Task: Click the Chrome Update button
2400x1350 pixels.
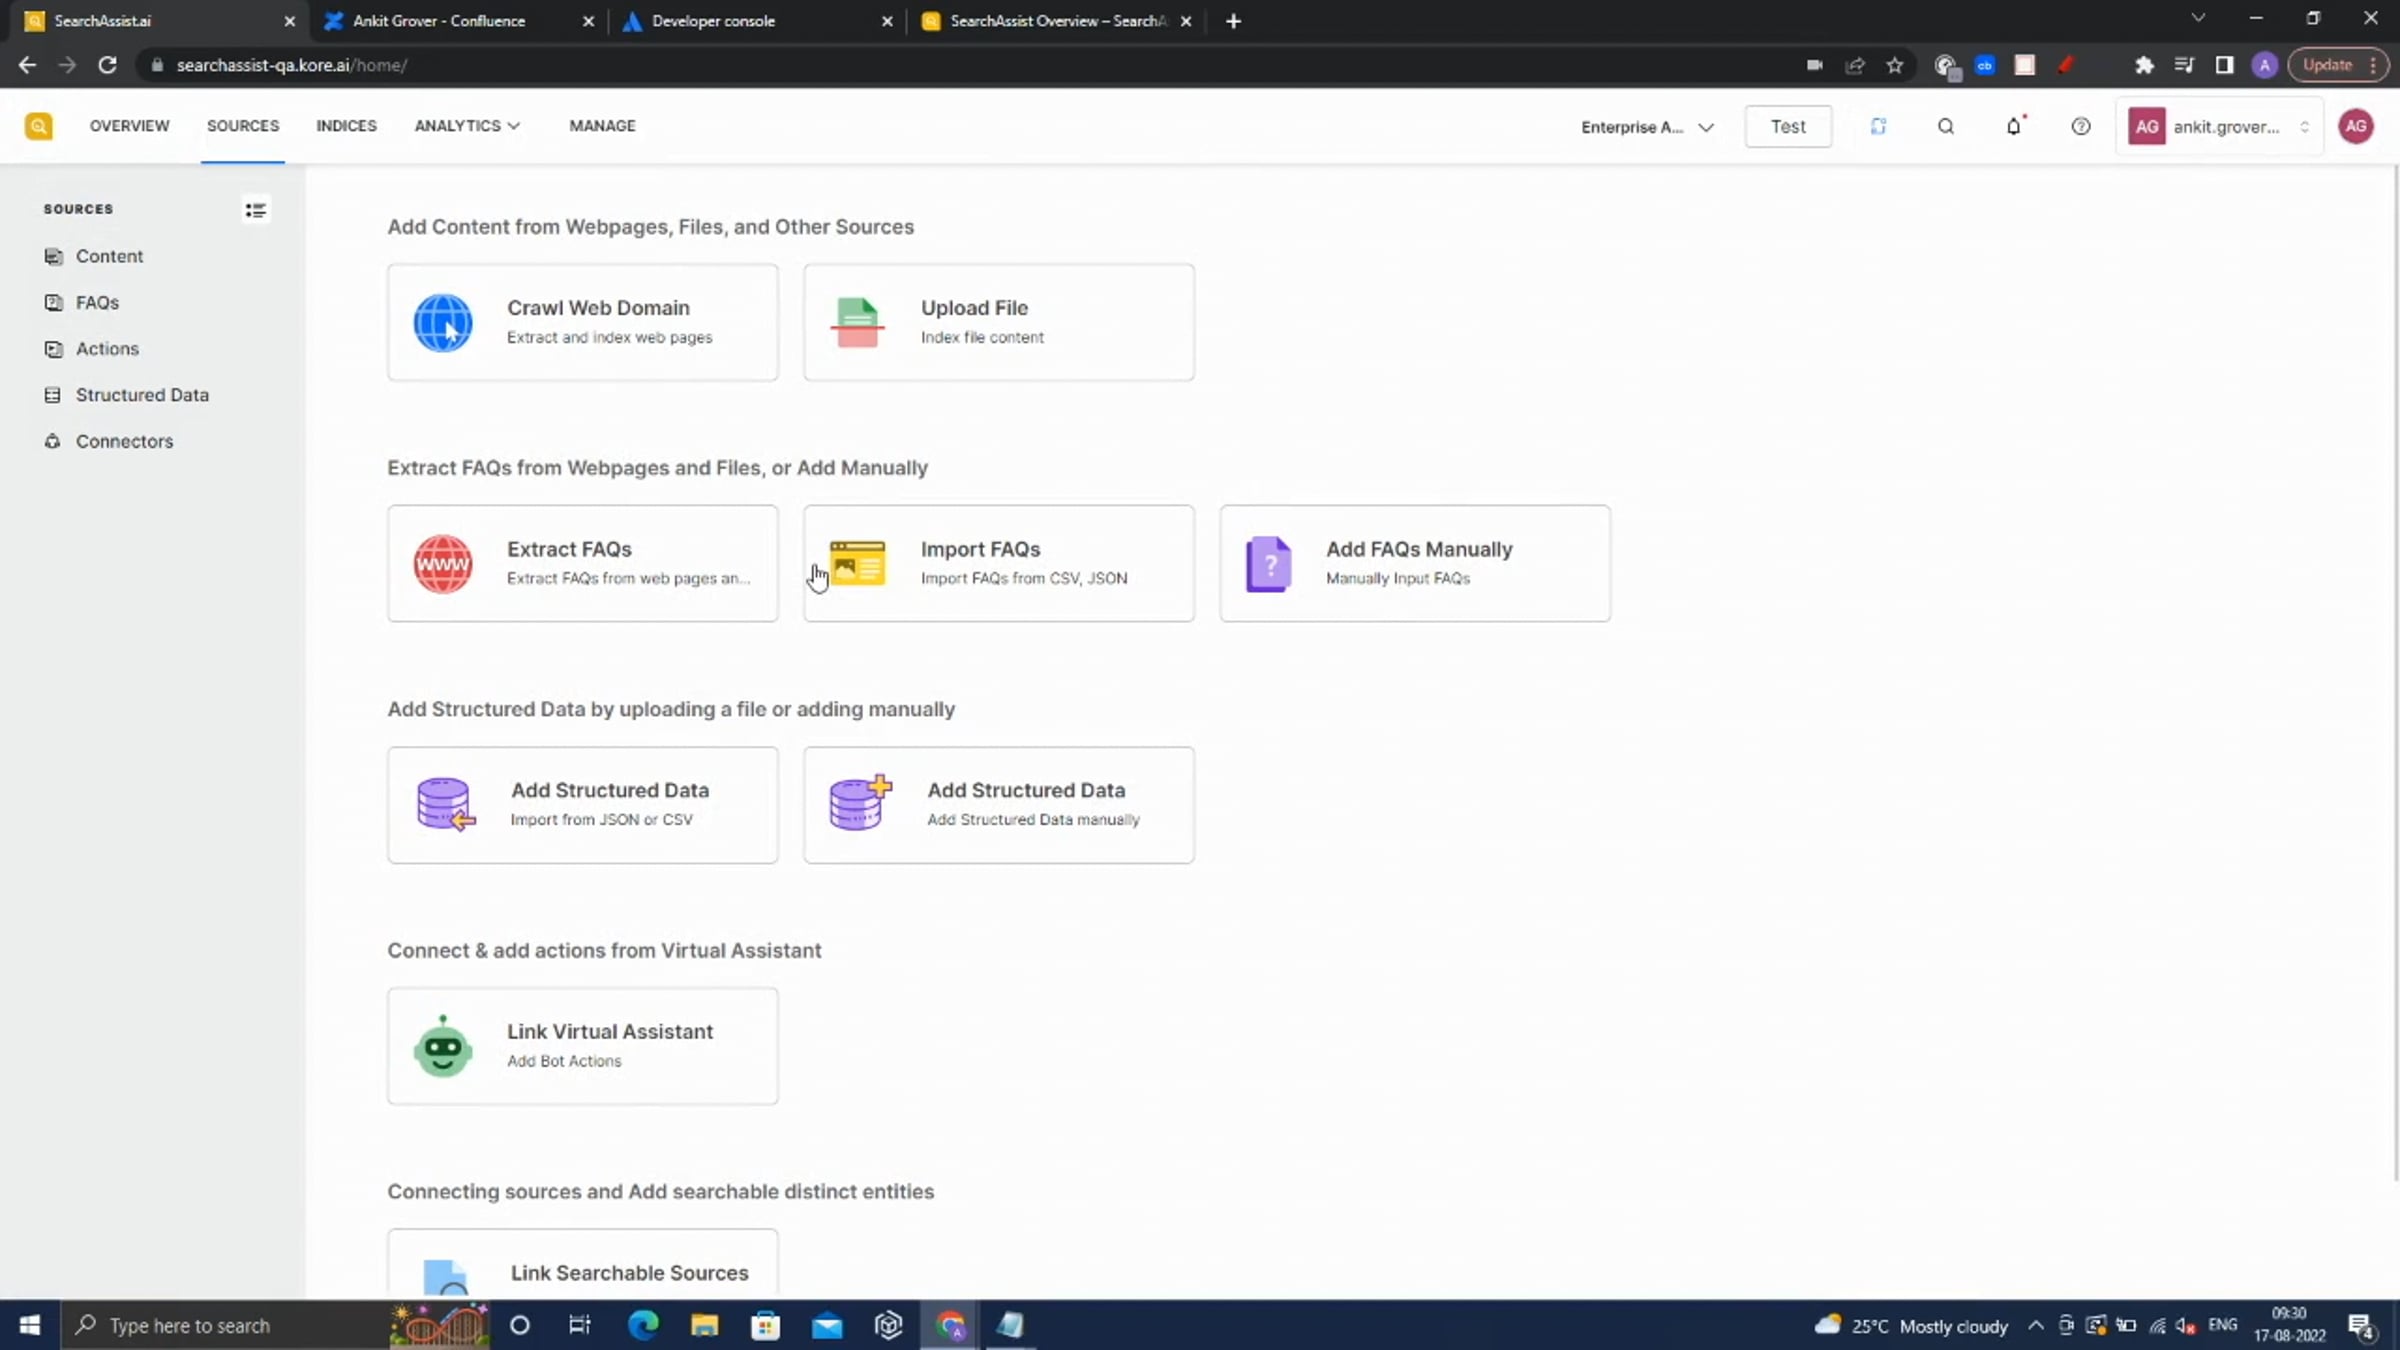Action: pyautogui.click(x=2337, y=65)
